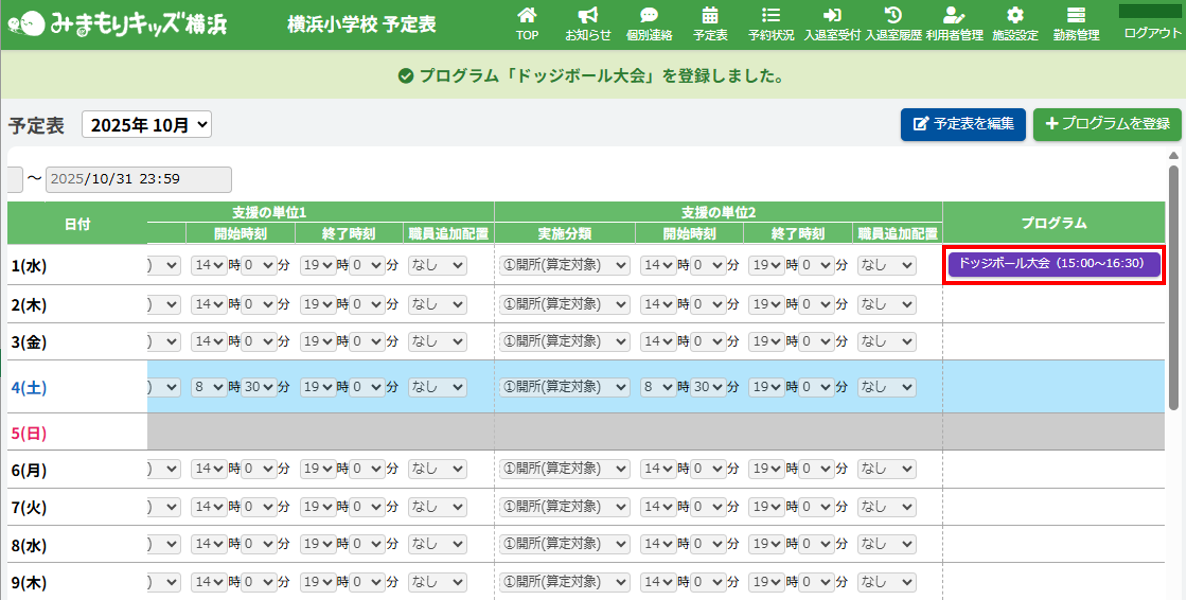Expand 職員追加配置 dropdown of 支援の単位2 for 2(木)
1186x600 pixels.
887,304
